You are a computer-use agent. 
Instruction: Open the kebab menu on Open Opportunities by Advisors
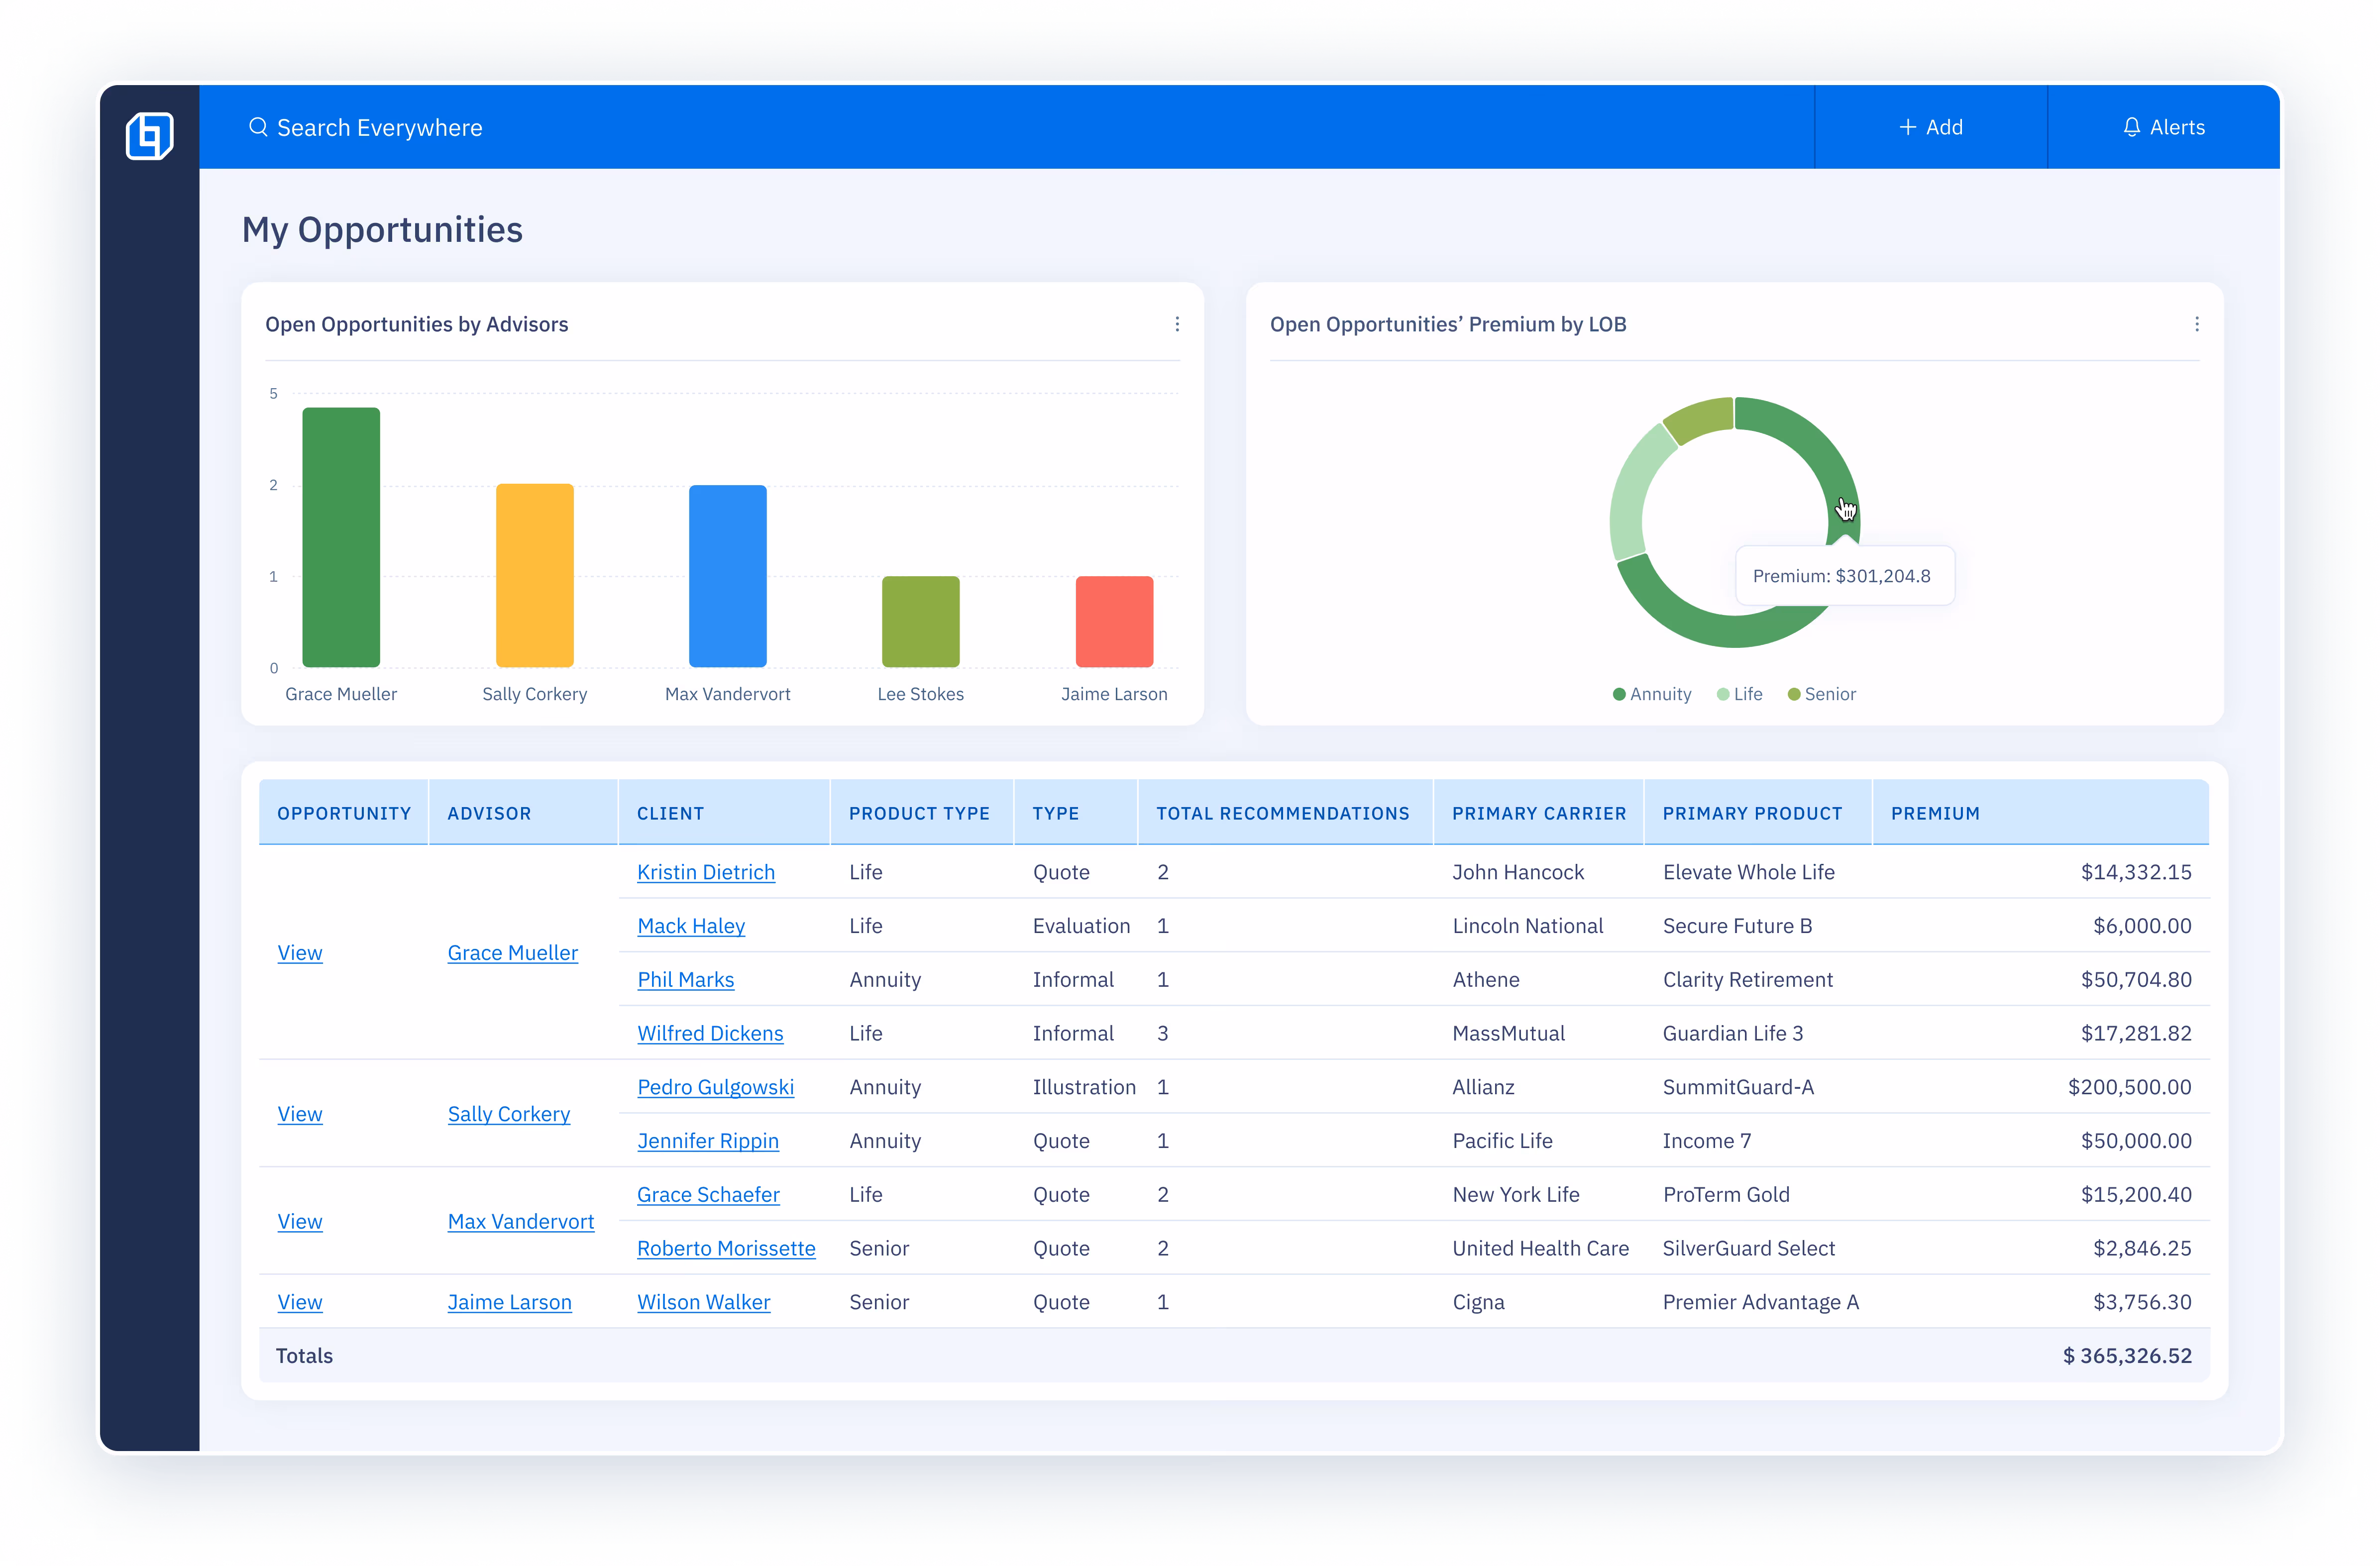(1177, 324)
